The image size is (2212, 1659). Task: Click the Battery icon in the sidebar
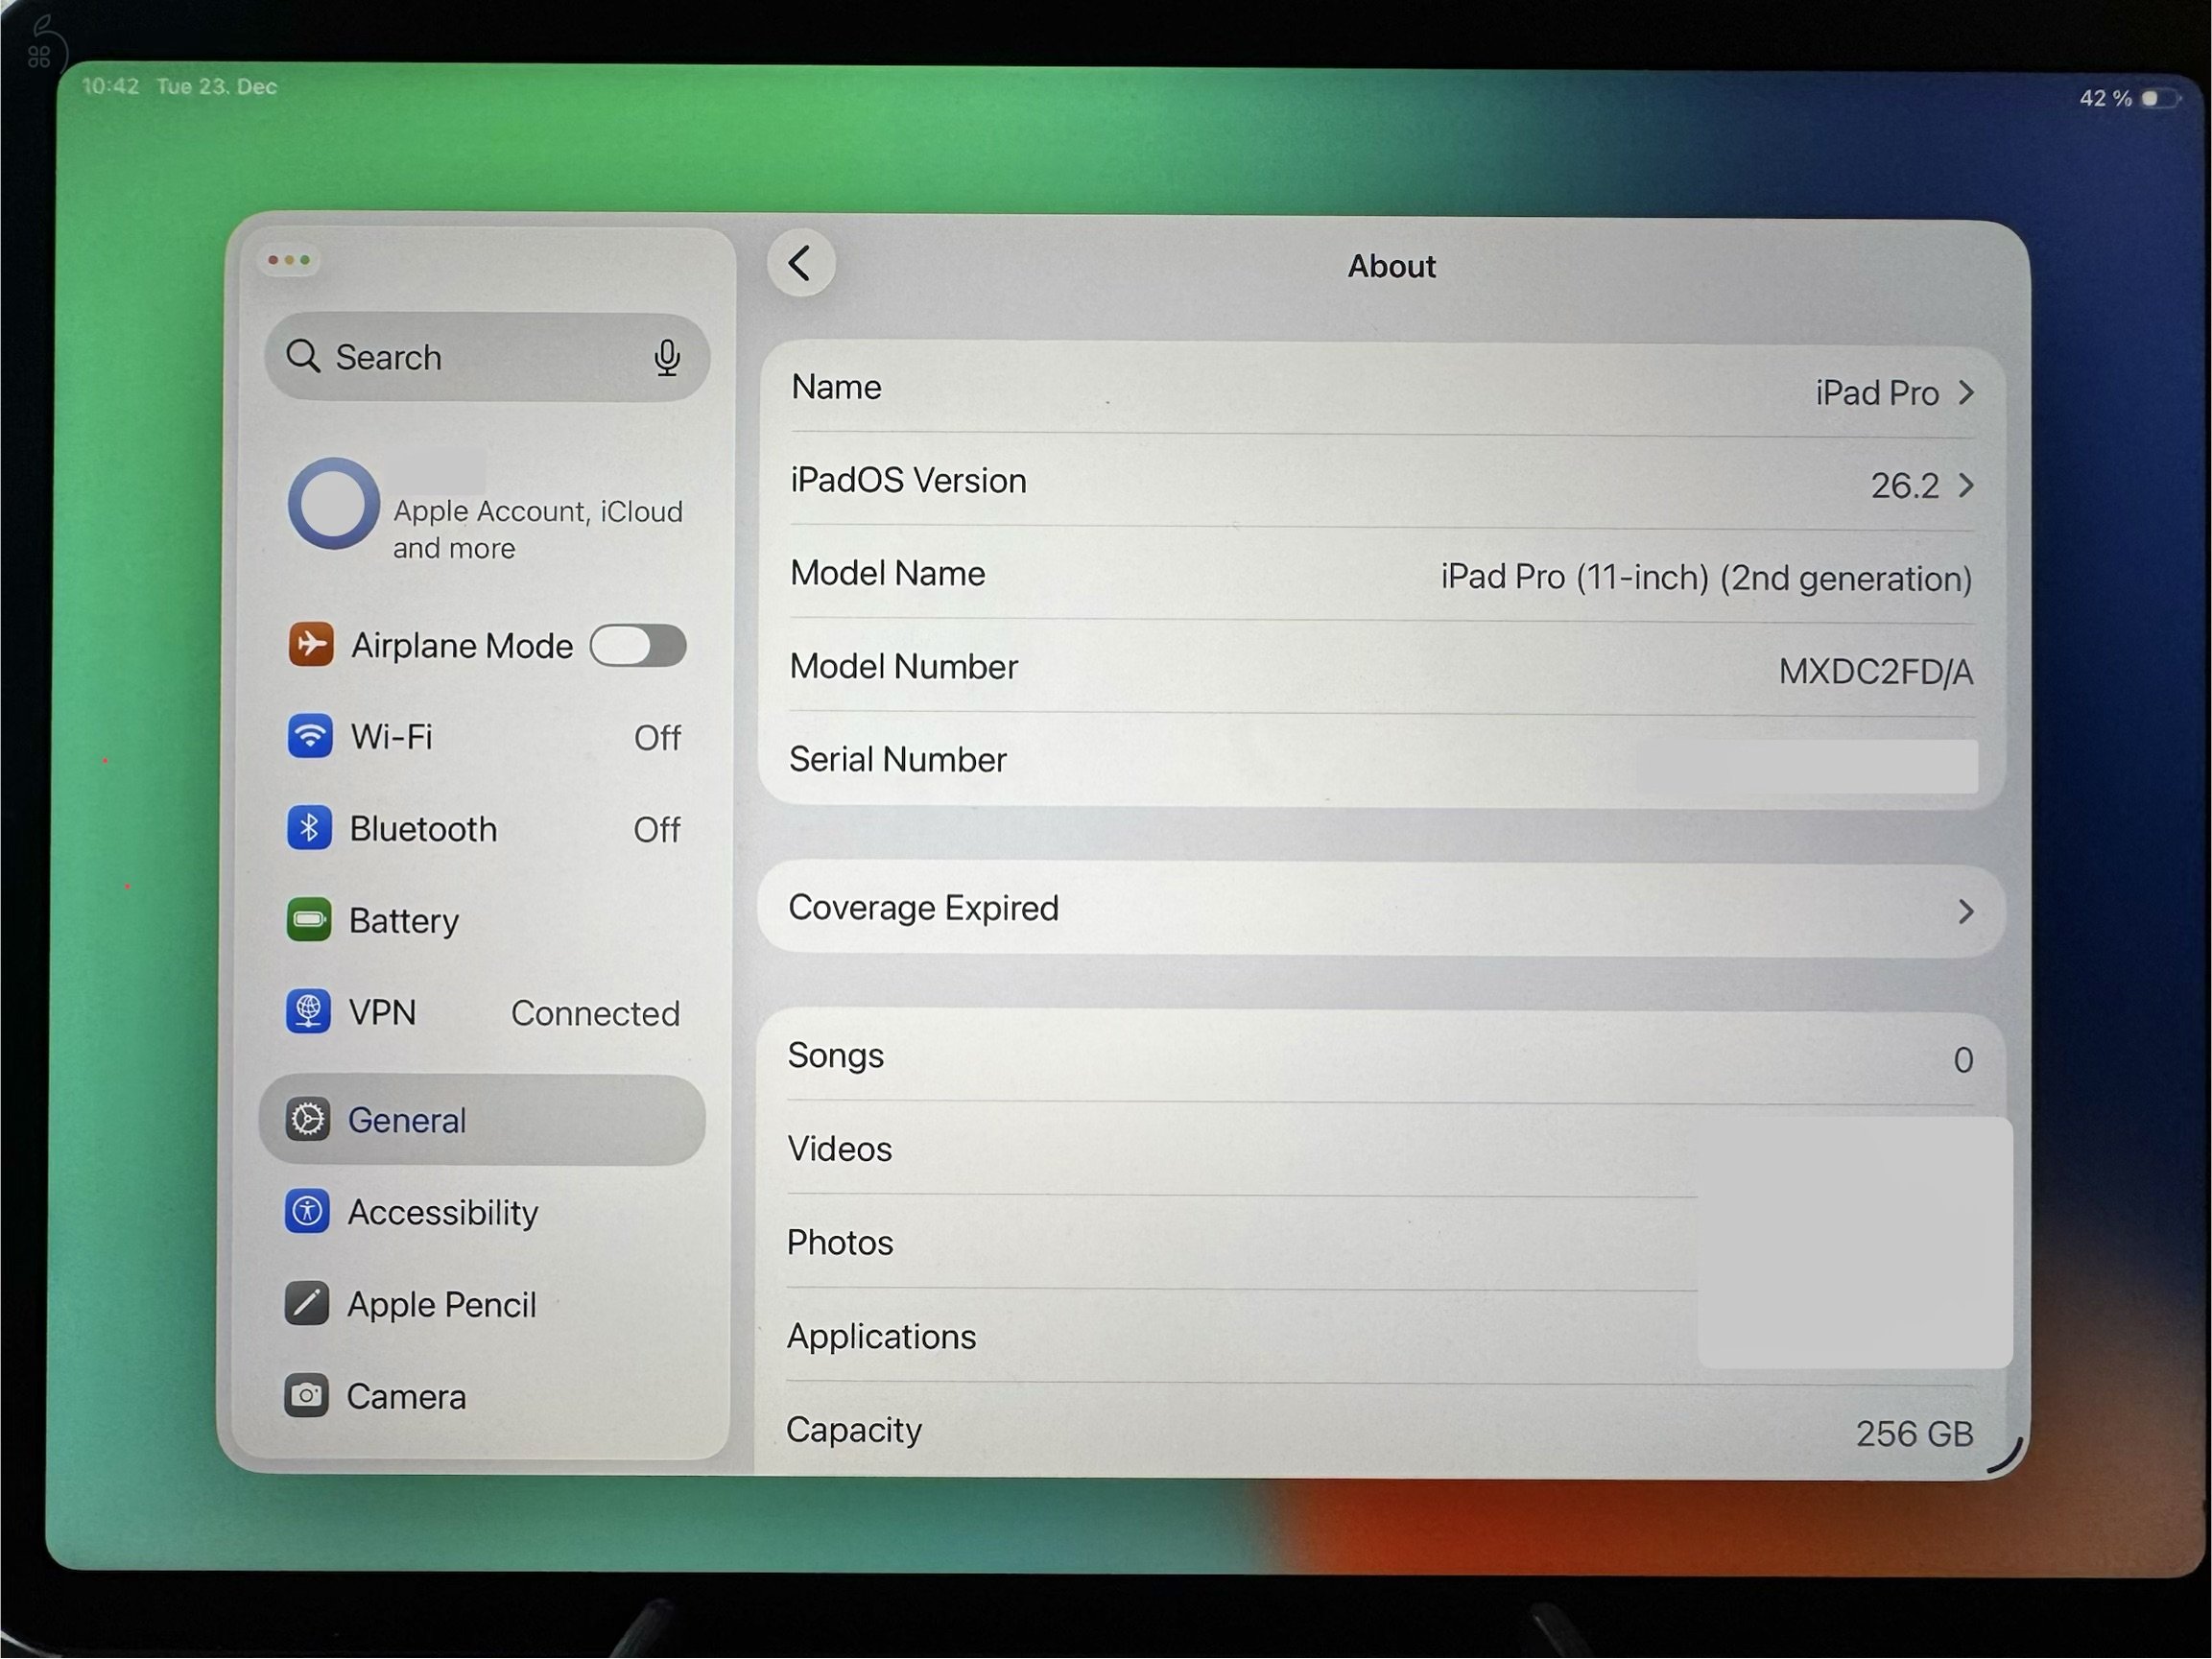(x=310, y=920)
